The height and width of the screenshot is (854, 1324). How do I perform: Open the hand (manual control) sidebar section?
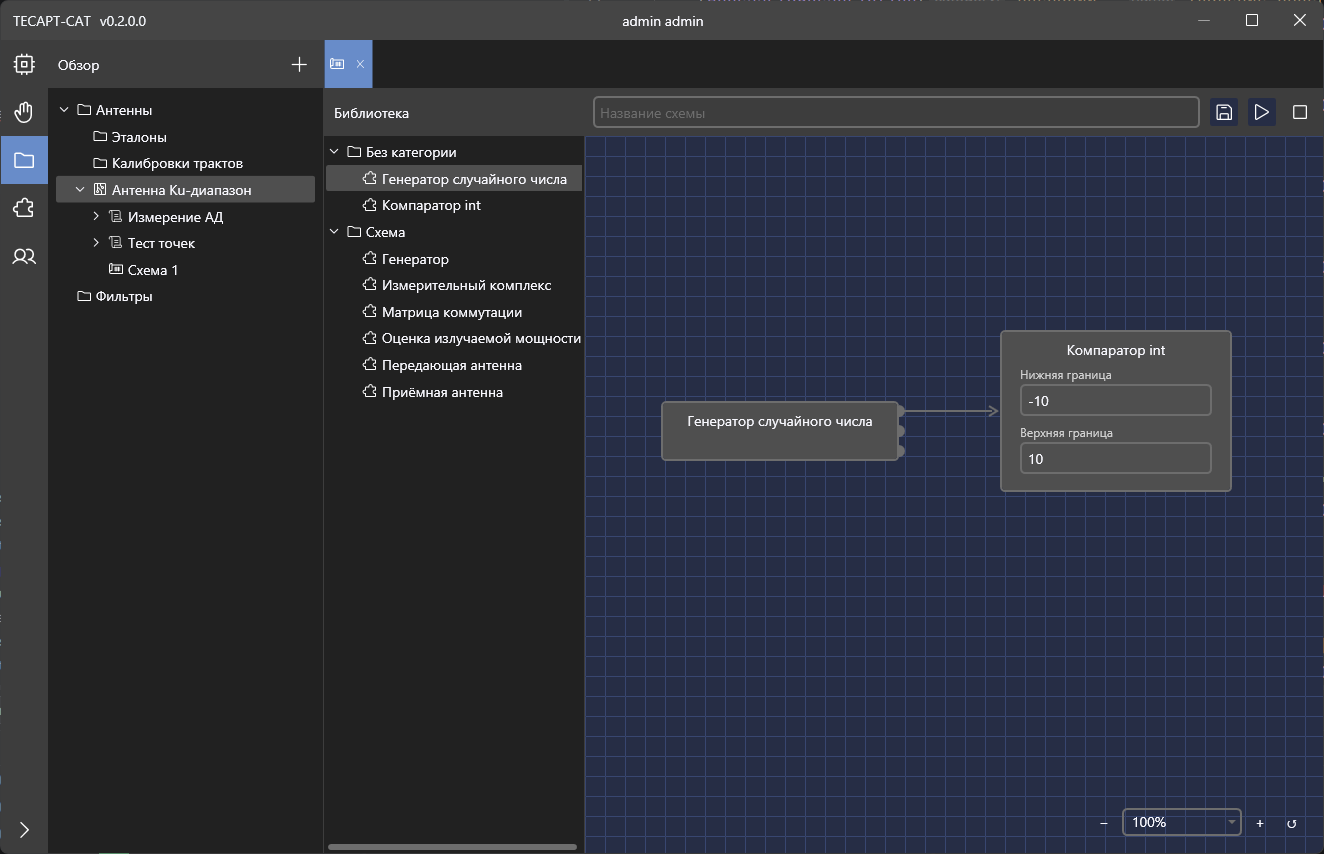pos(24,112)
